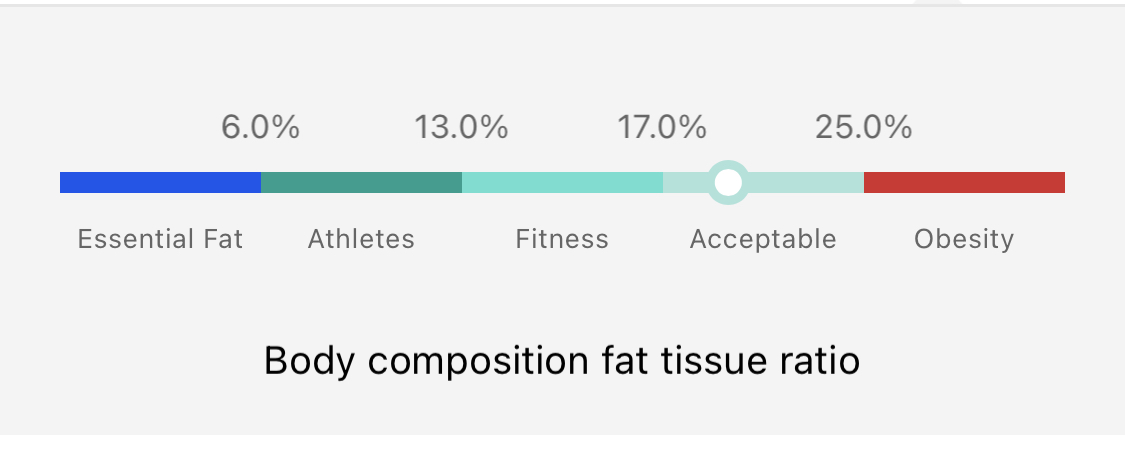Click the Acceptable category label
The image size is (1125, 472).
763,240
